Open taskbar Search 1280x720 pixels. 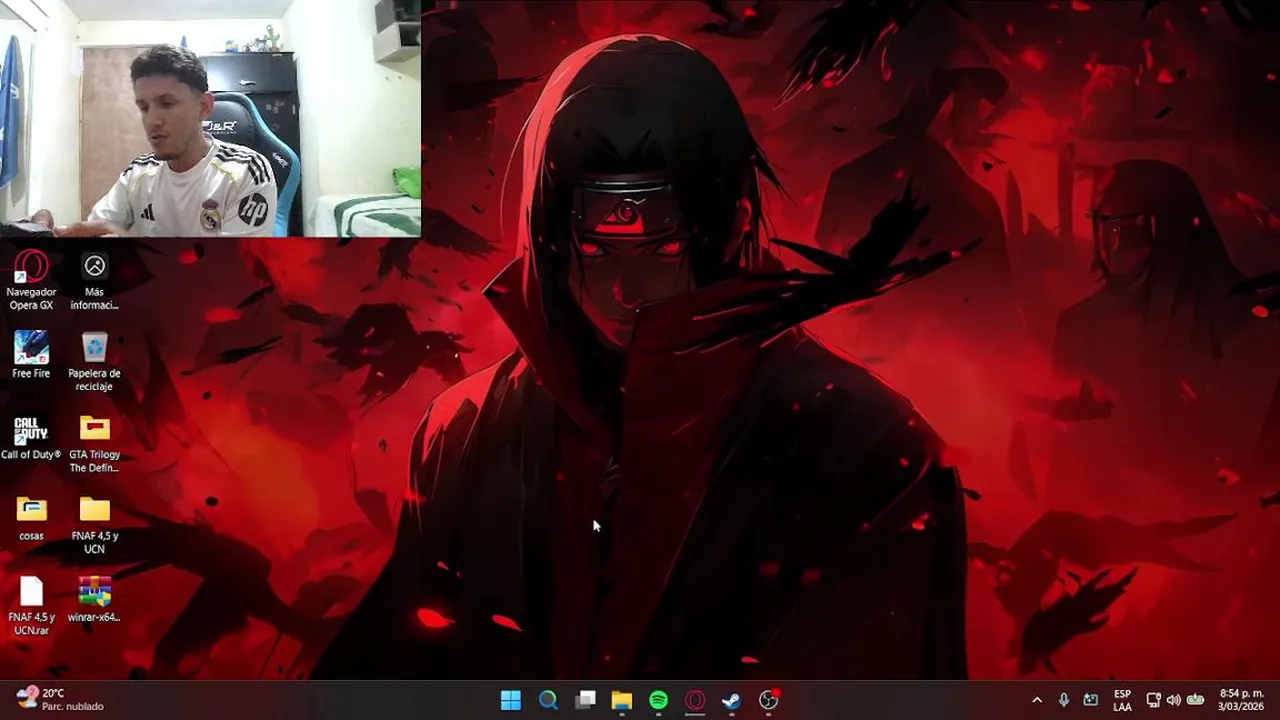tap(548, 700)
